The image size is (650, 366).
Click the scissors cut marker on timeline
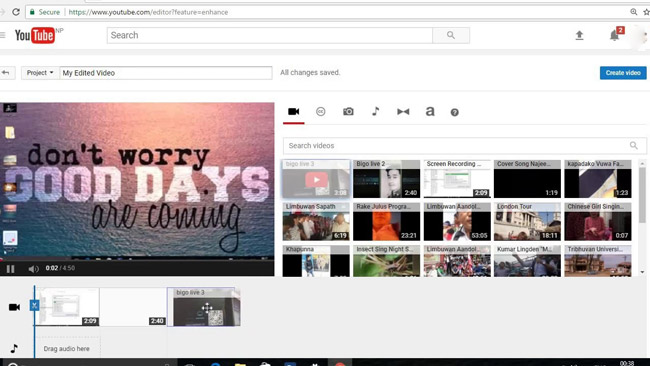[x=34, y=306]
